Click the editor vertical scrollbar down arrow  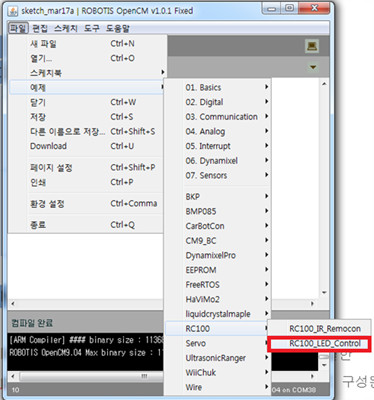pos(324,293)
